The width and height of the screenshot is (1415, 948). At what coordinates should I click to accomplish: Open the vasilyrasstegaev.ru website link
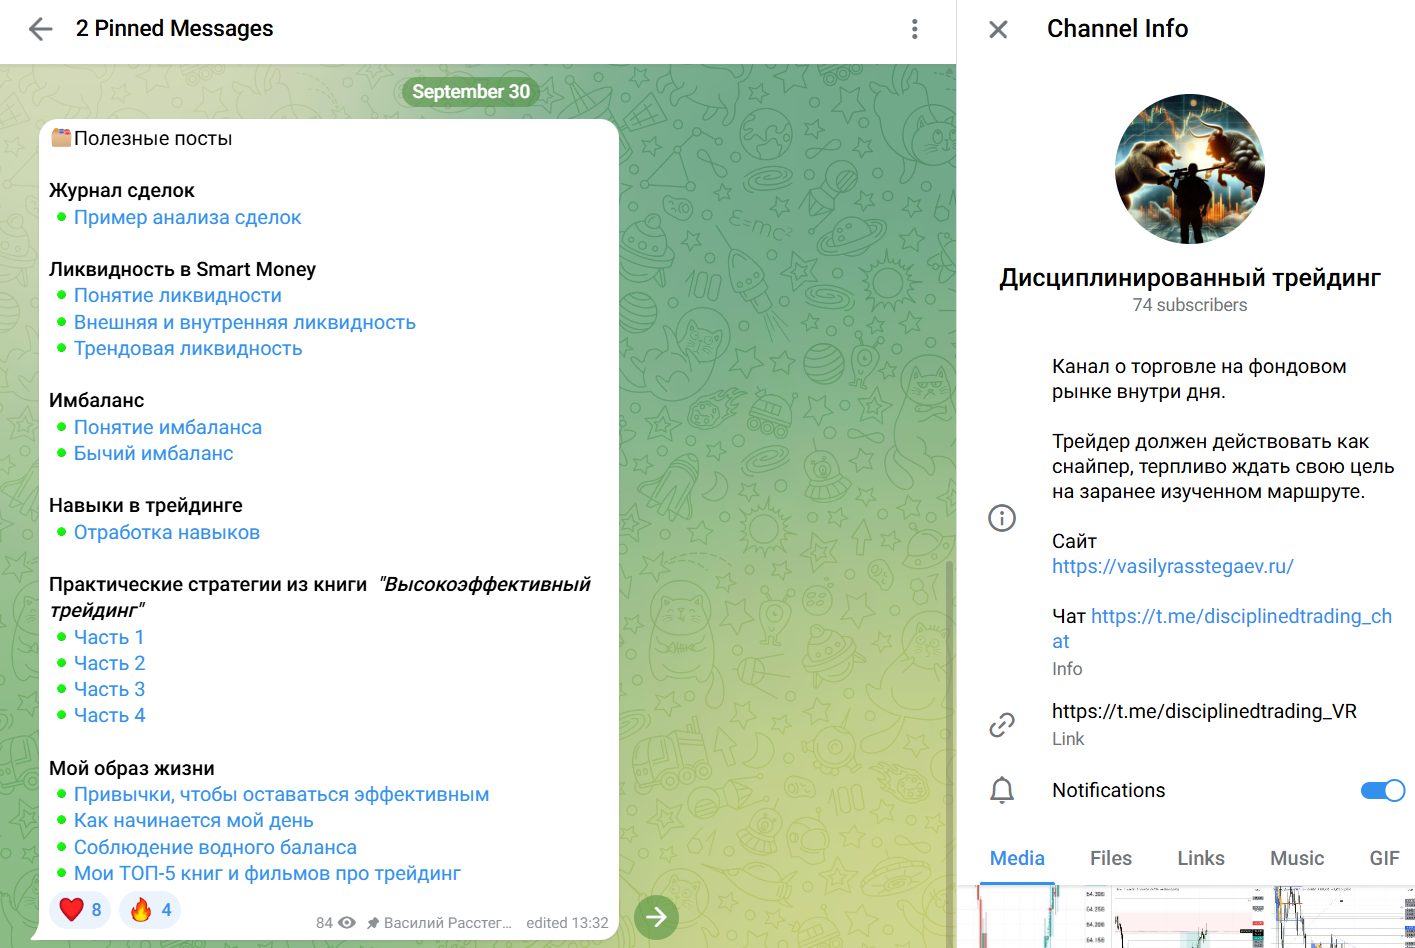click(1172, 566)
